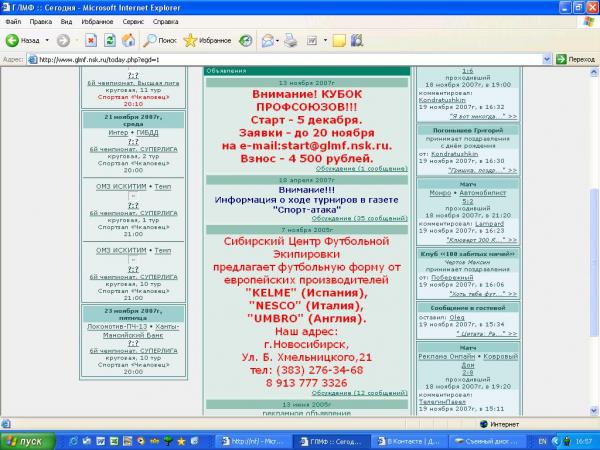This screenshot has height=450, width=600.
Task: Open the History toolbar icon
Action: [x=245, y=41]
